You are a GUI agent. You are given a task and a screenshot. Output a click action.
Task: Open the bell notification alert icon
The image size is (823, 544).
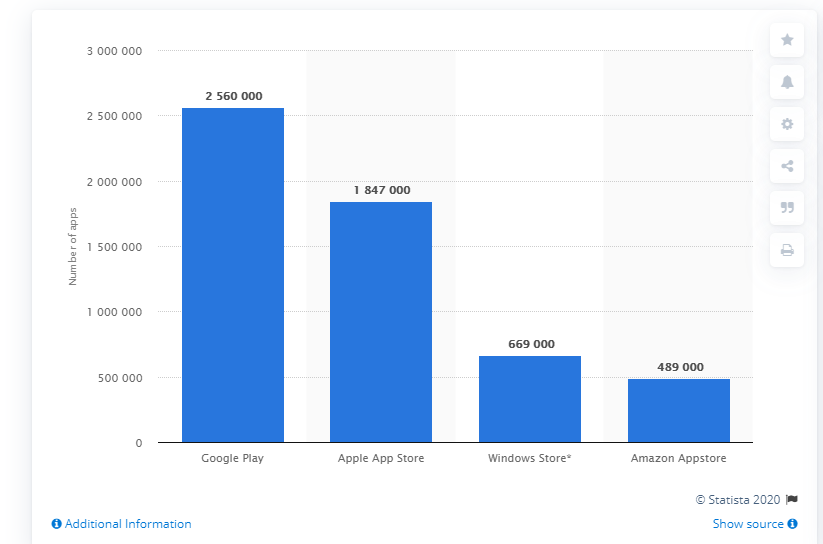[x=787, y=82]
